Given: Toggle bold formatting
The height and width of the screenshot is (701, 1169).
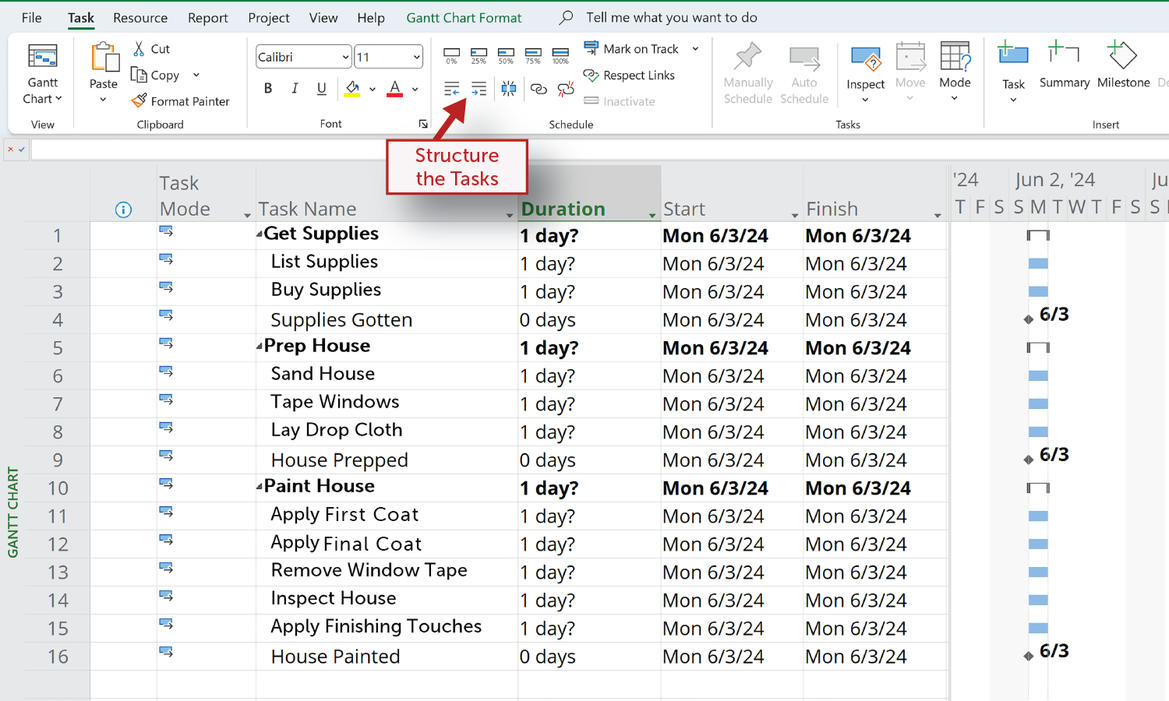Looking at the screenshot, I should [268, 89].
